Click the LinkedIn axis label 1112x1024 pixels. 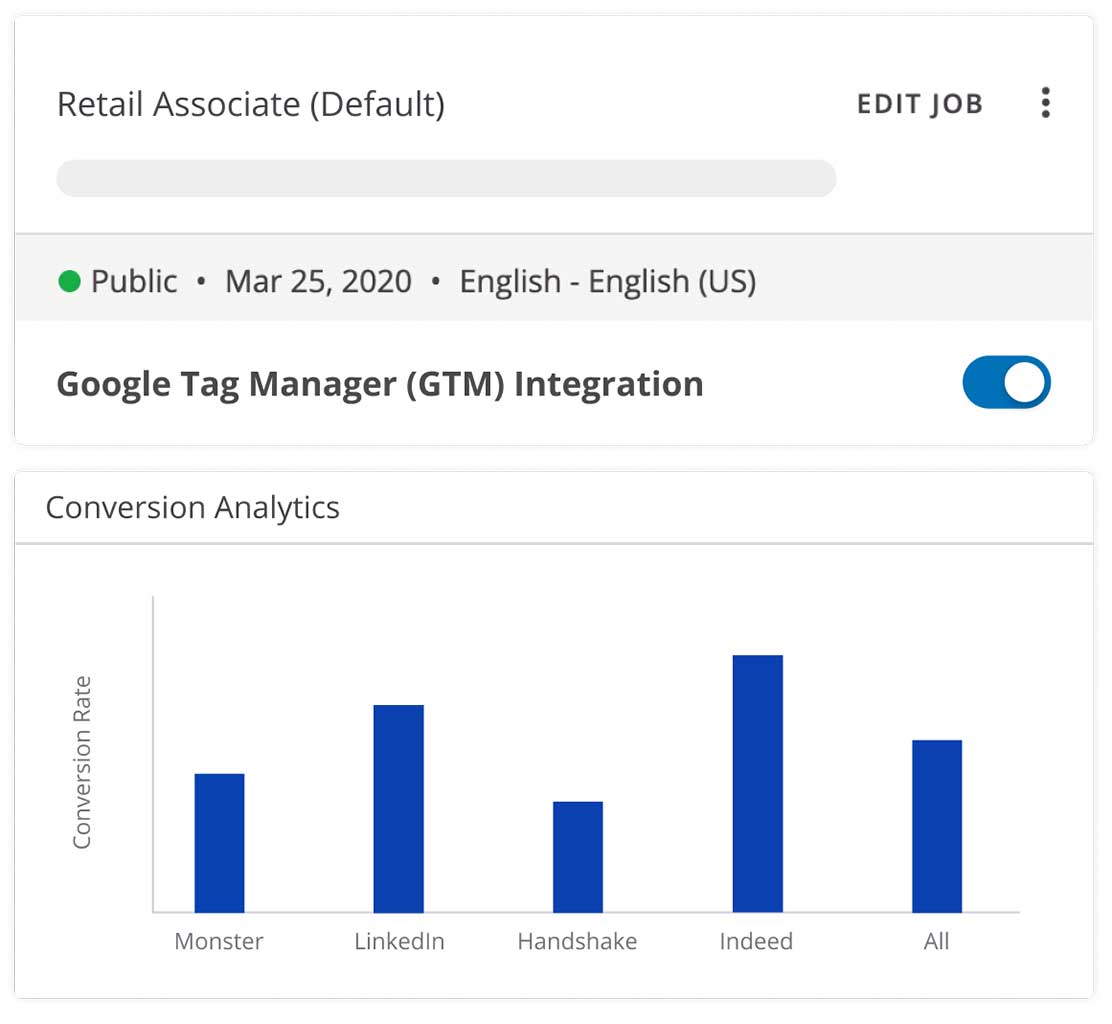click(399, 941)
